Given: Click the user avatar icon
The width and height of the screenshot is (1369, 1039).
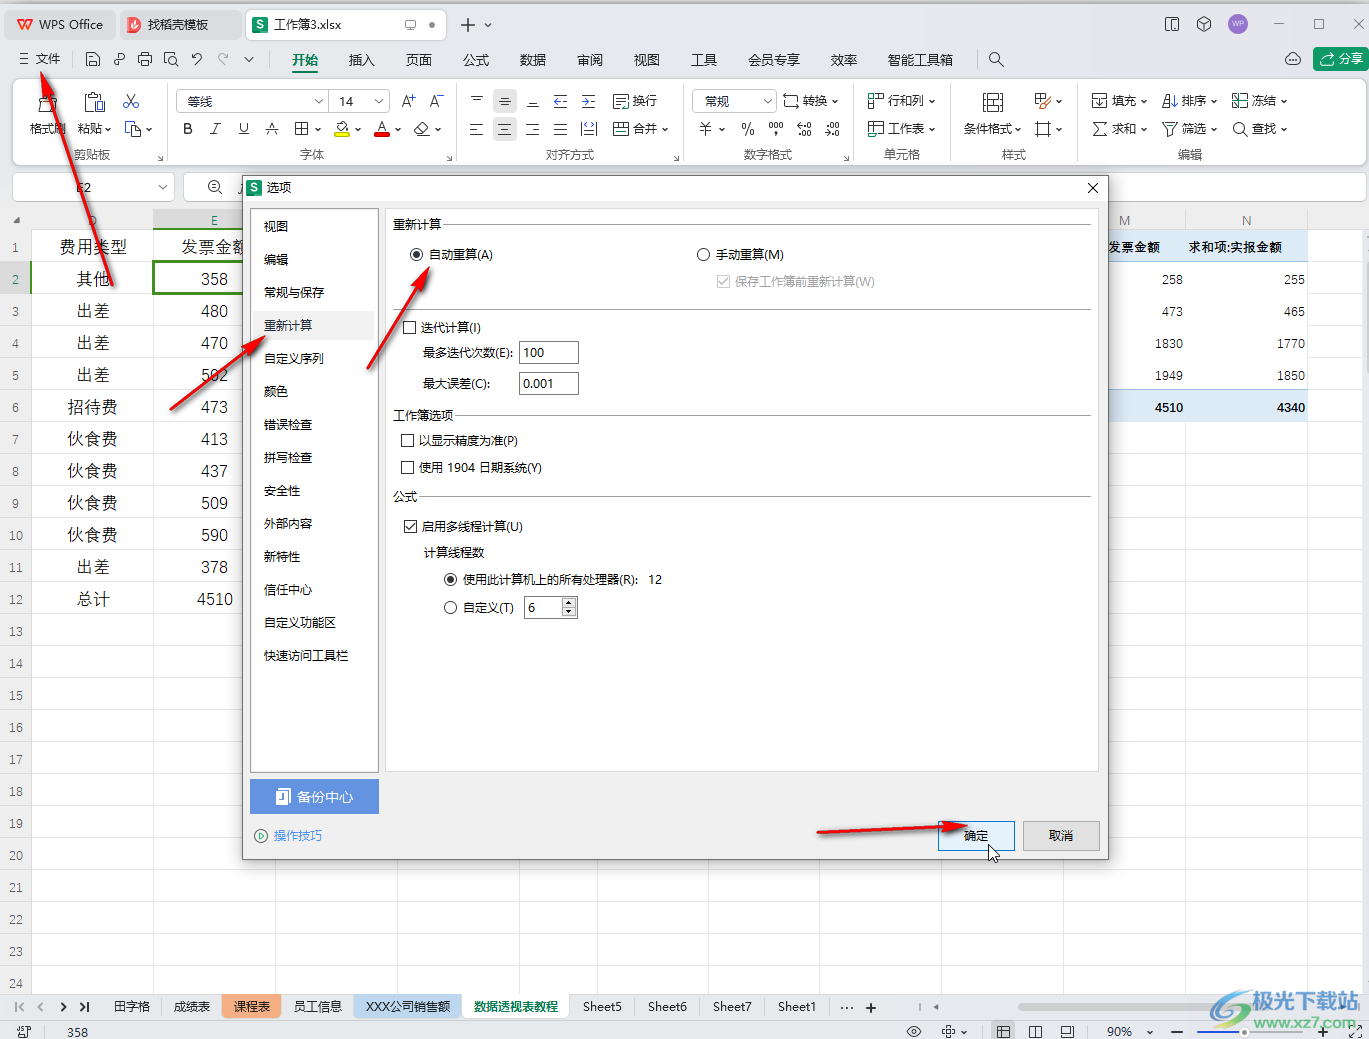Looking at the screenshot, I should tap(1238, 24).
